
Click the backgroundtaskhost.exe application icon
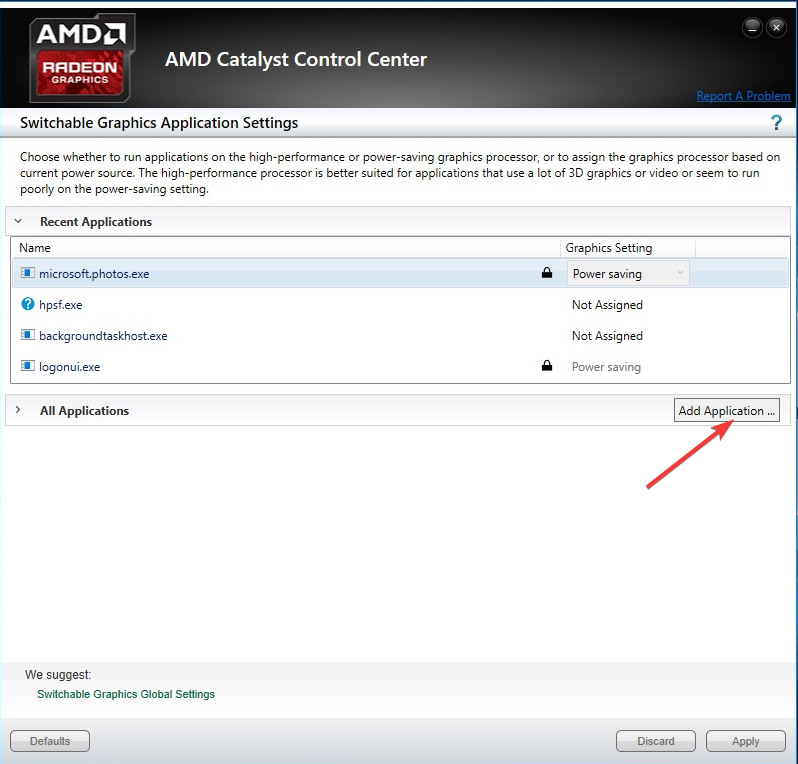(27, 335)
